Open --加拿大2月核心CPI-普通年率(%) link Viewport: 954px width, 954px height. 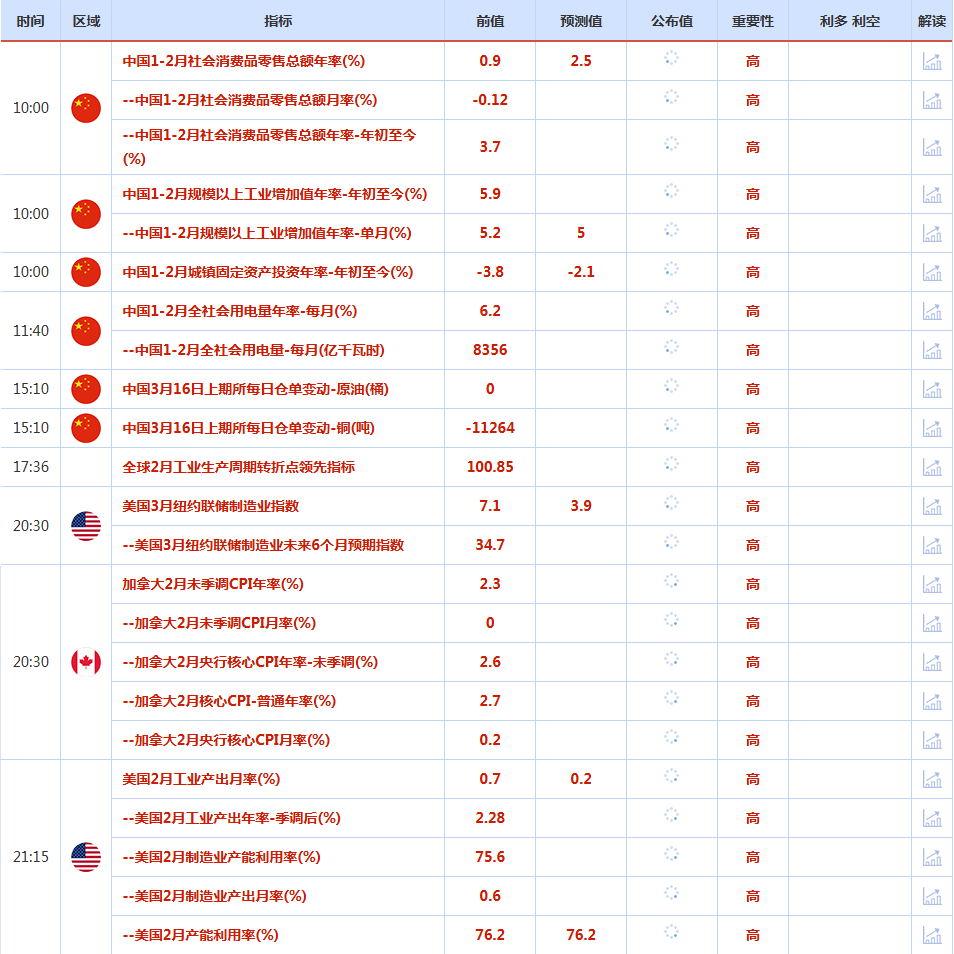click(x=229, y=701)
